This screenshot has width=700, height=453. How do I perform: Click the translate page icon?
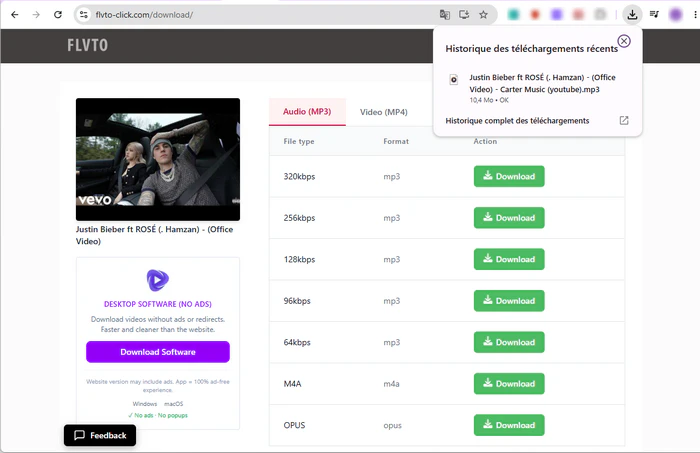445,15
